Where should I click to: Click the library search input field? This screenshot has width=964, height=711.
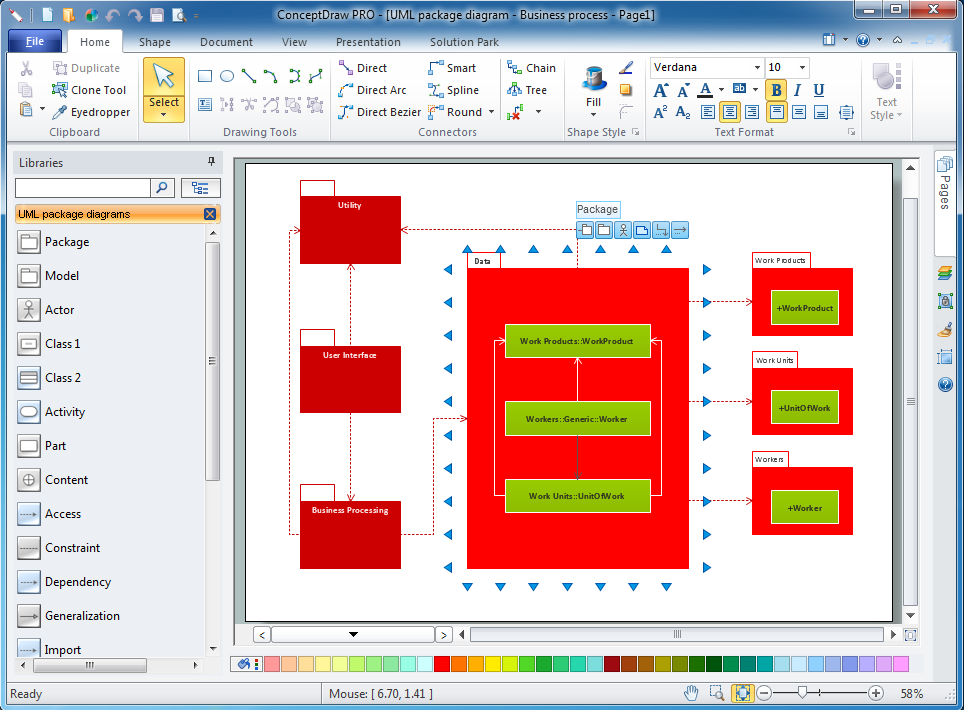point(82,188)
